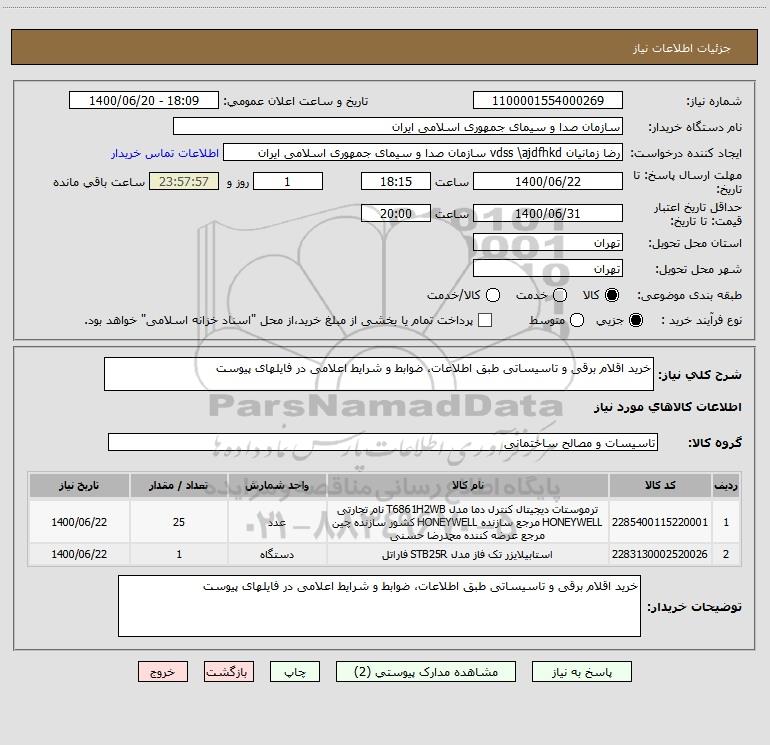Click the استابیلایزر STB25R item name
Image resolution: width=770 pixels, height=745 pixels.
(x=468, y=554)
